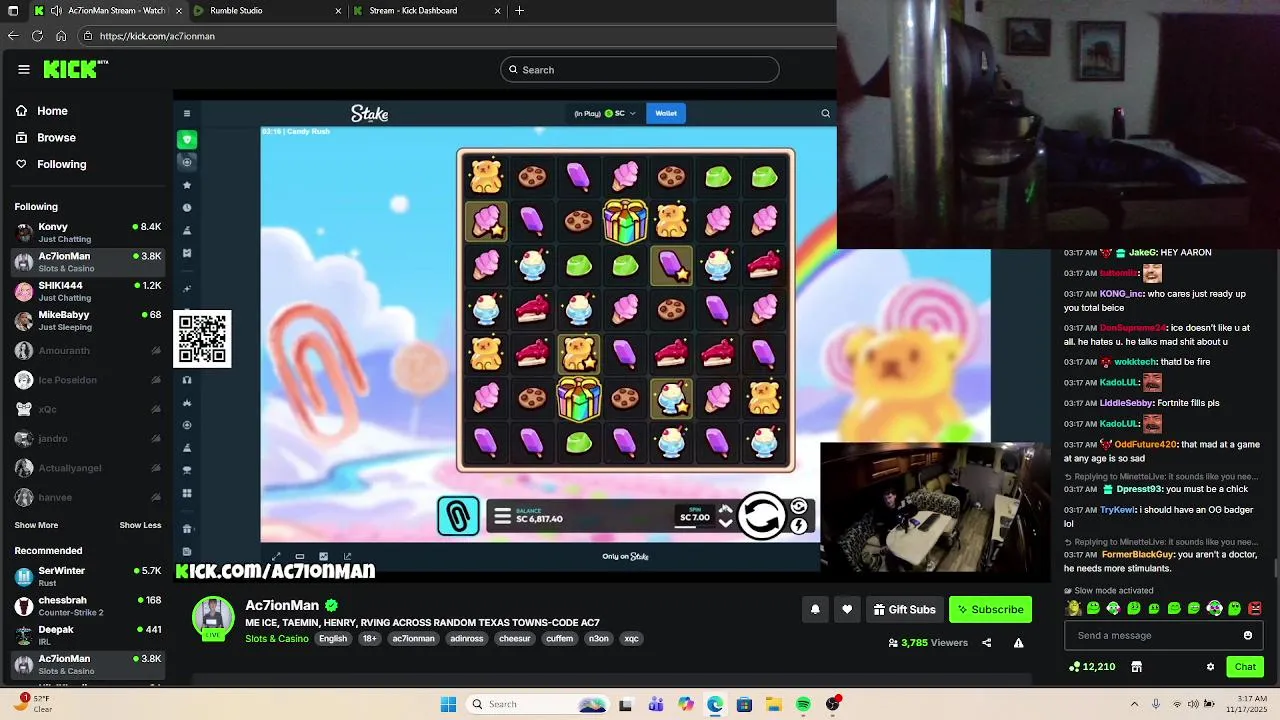The width and height of the screenshot is (1280, 720).
Task: Open Following in Kick sidebar
Action: (61, 164)
